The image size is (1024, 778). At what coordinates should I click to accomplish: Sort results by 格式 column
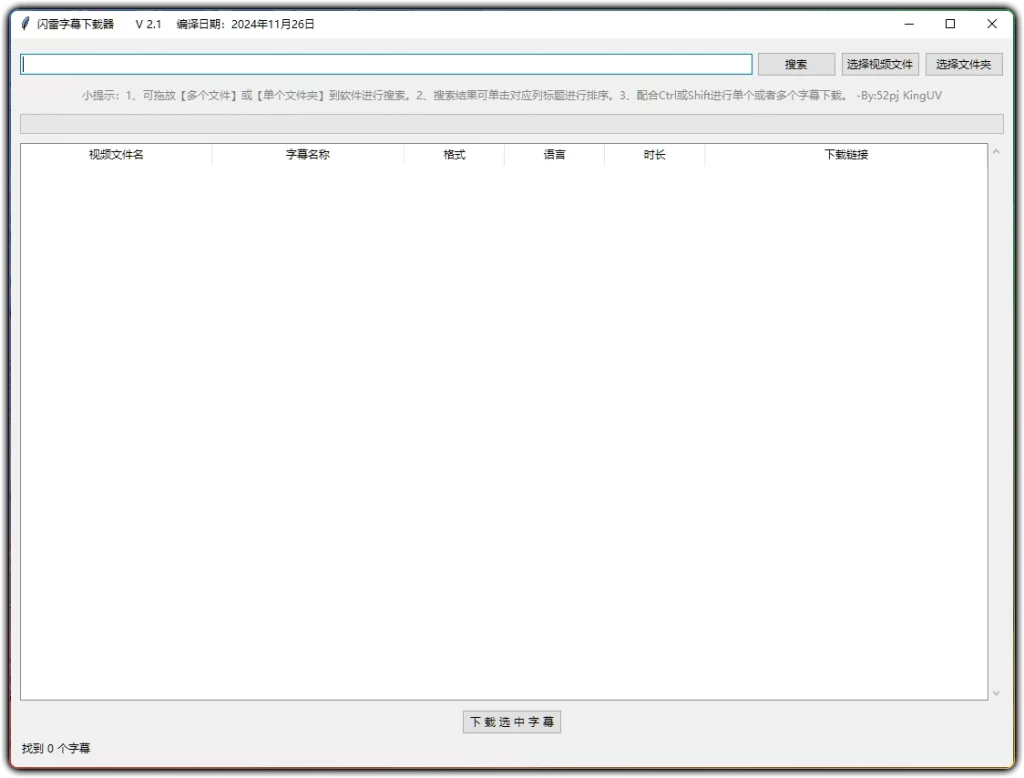pyautogui.click(x=453, y=154)
